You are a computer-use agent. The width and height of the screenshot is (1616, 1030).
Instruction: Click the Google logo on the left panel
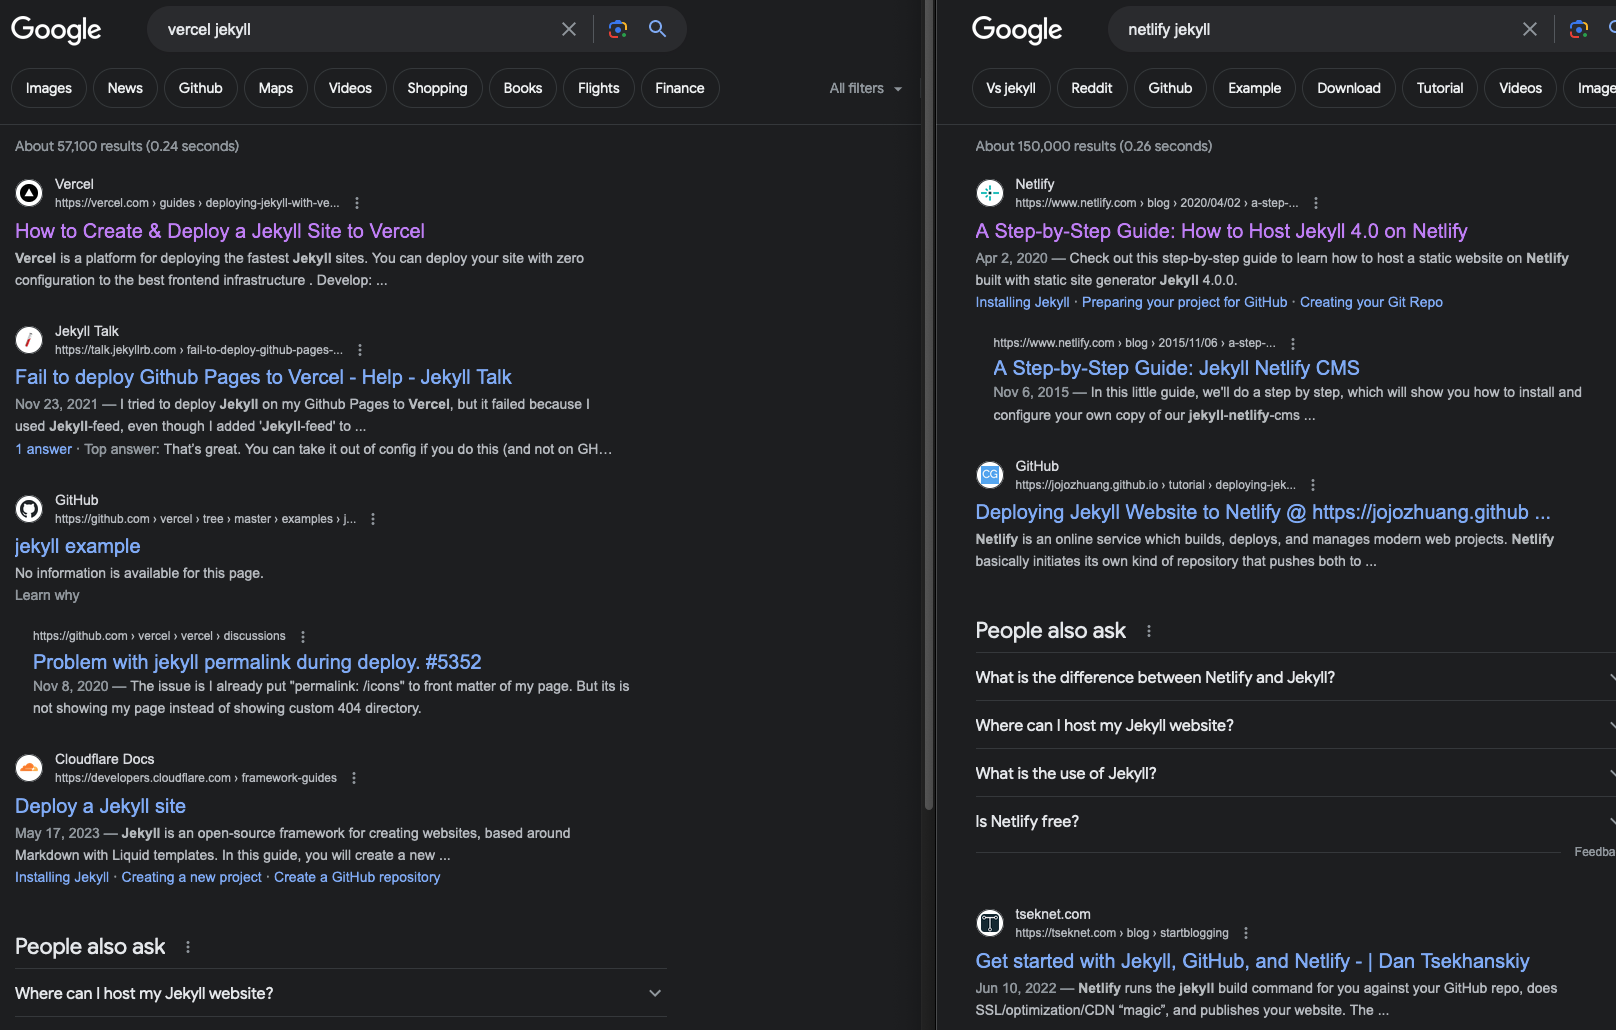click(56, 30)
